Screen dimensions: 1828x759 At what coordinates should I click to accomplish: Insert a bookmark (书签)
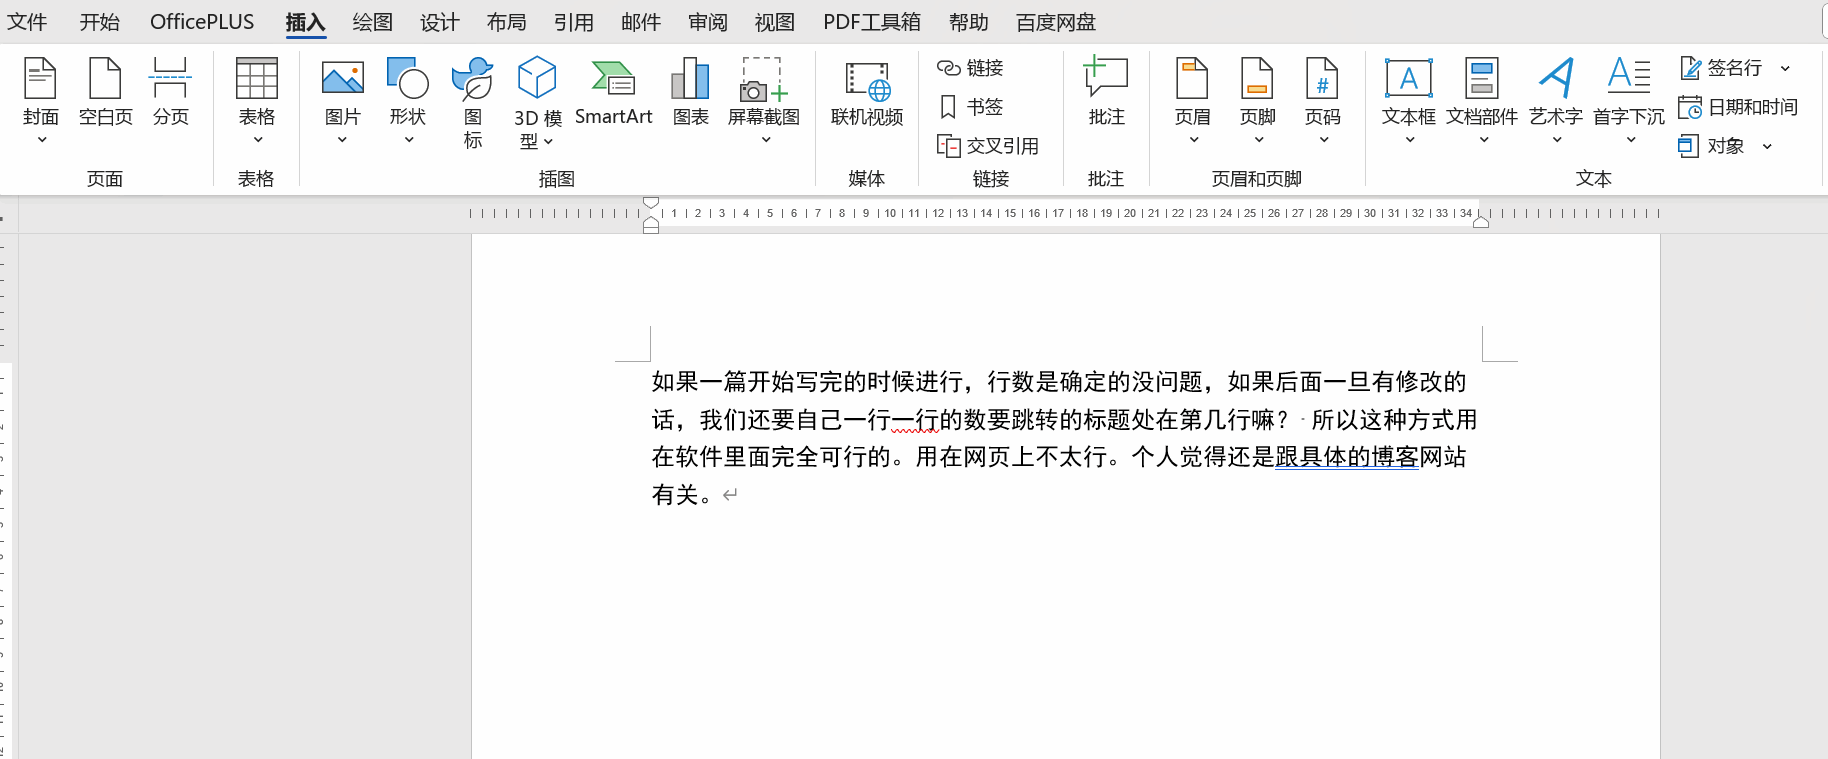tap(971, 107)
